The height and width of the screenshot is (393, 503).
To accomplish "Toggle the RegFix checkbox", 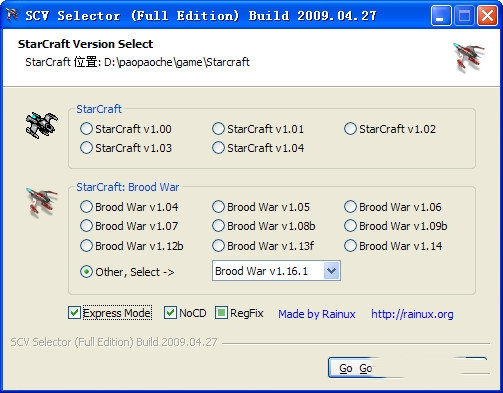I will coord(221,313).
